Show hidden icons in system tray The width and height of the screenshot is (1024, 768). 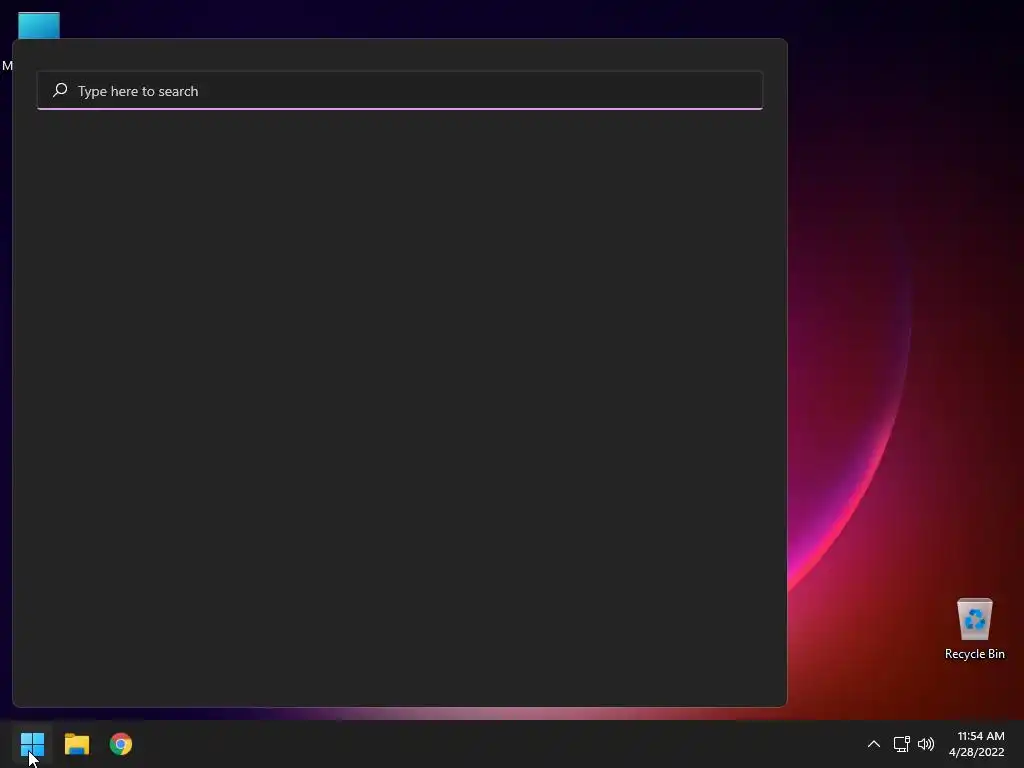point(873,744)
